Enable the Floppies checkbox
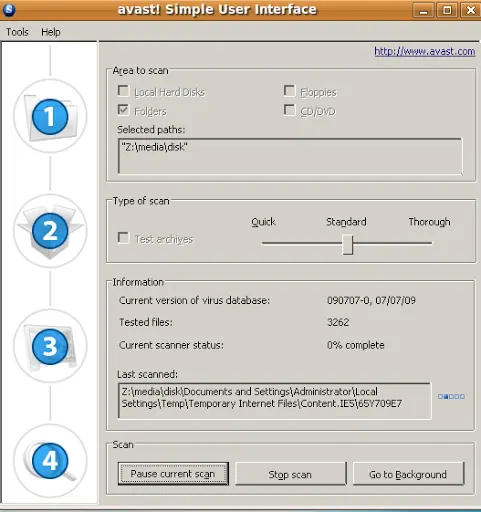 [x=289, y=91]
